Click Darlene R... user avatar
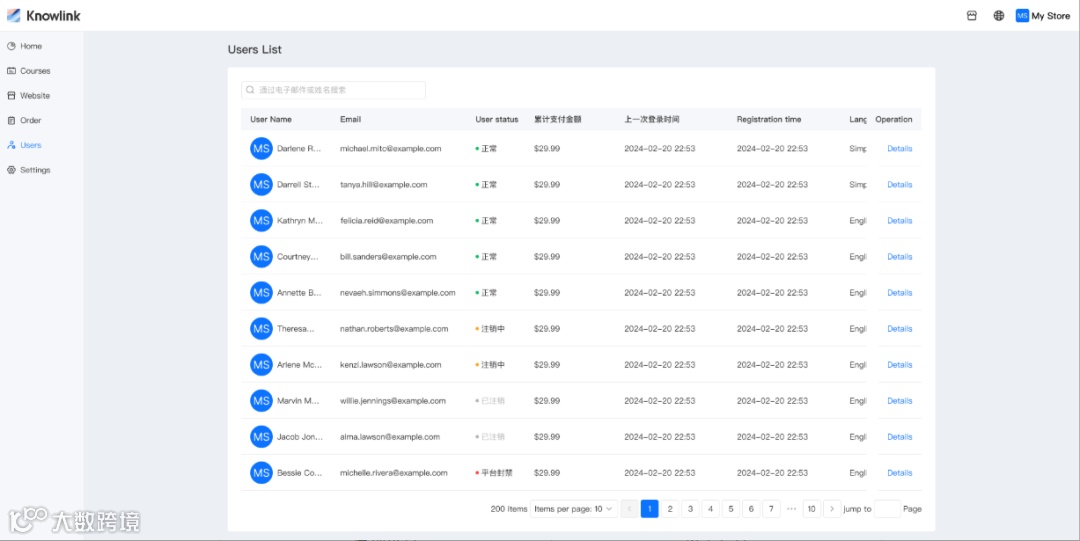The width and height of the screenshot is (1080, 541). click(261, 148)
